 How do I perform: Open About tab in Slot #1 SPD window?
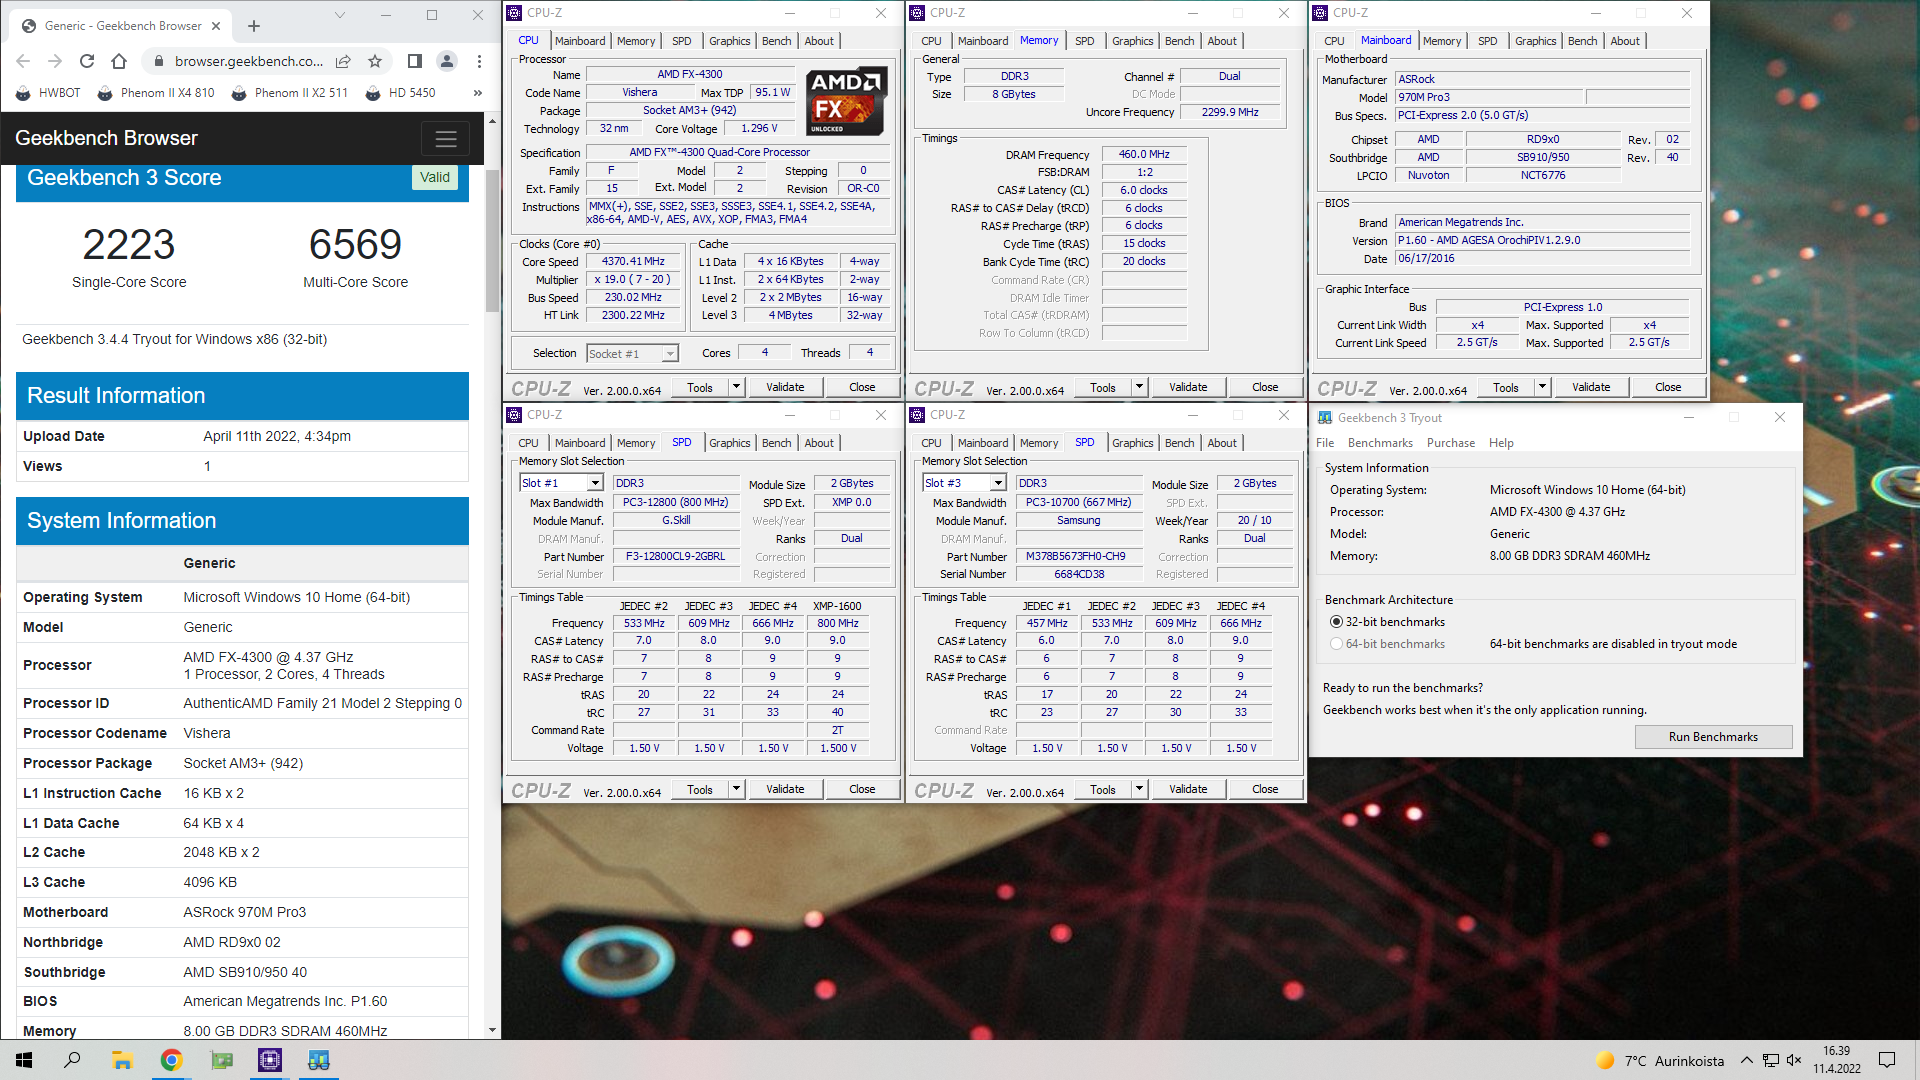click(x=819, y=443)
